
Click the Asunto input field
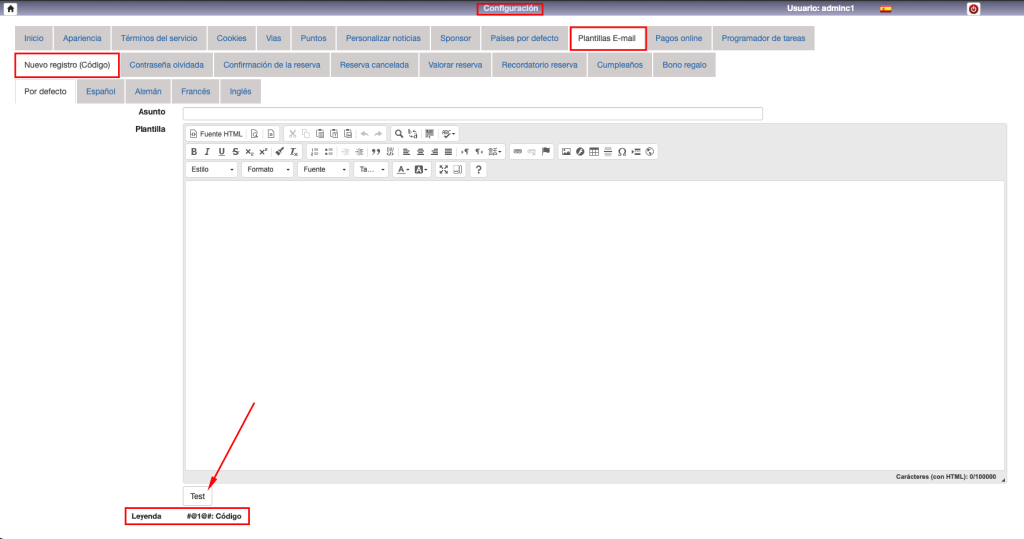(x=473, y=114)
